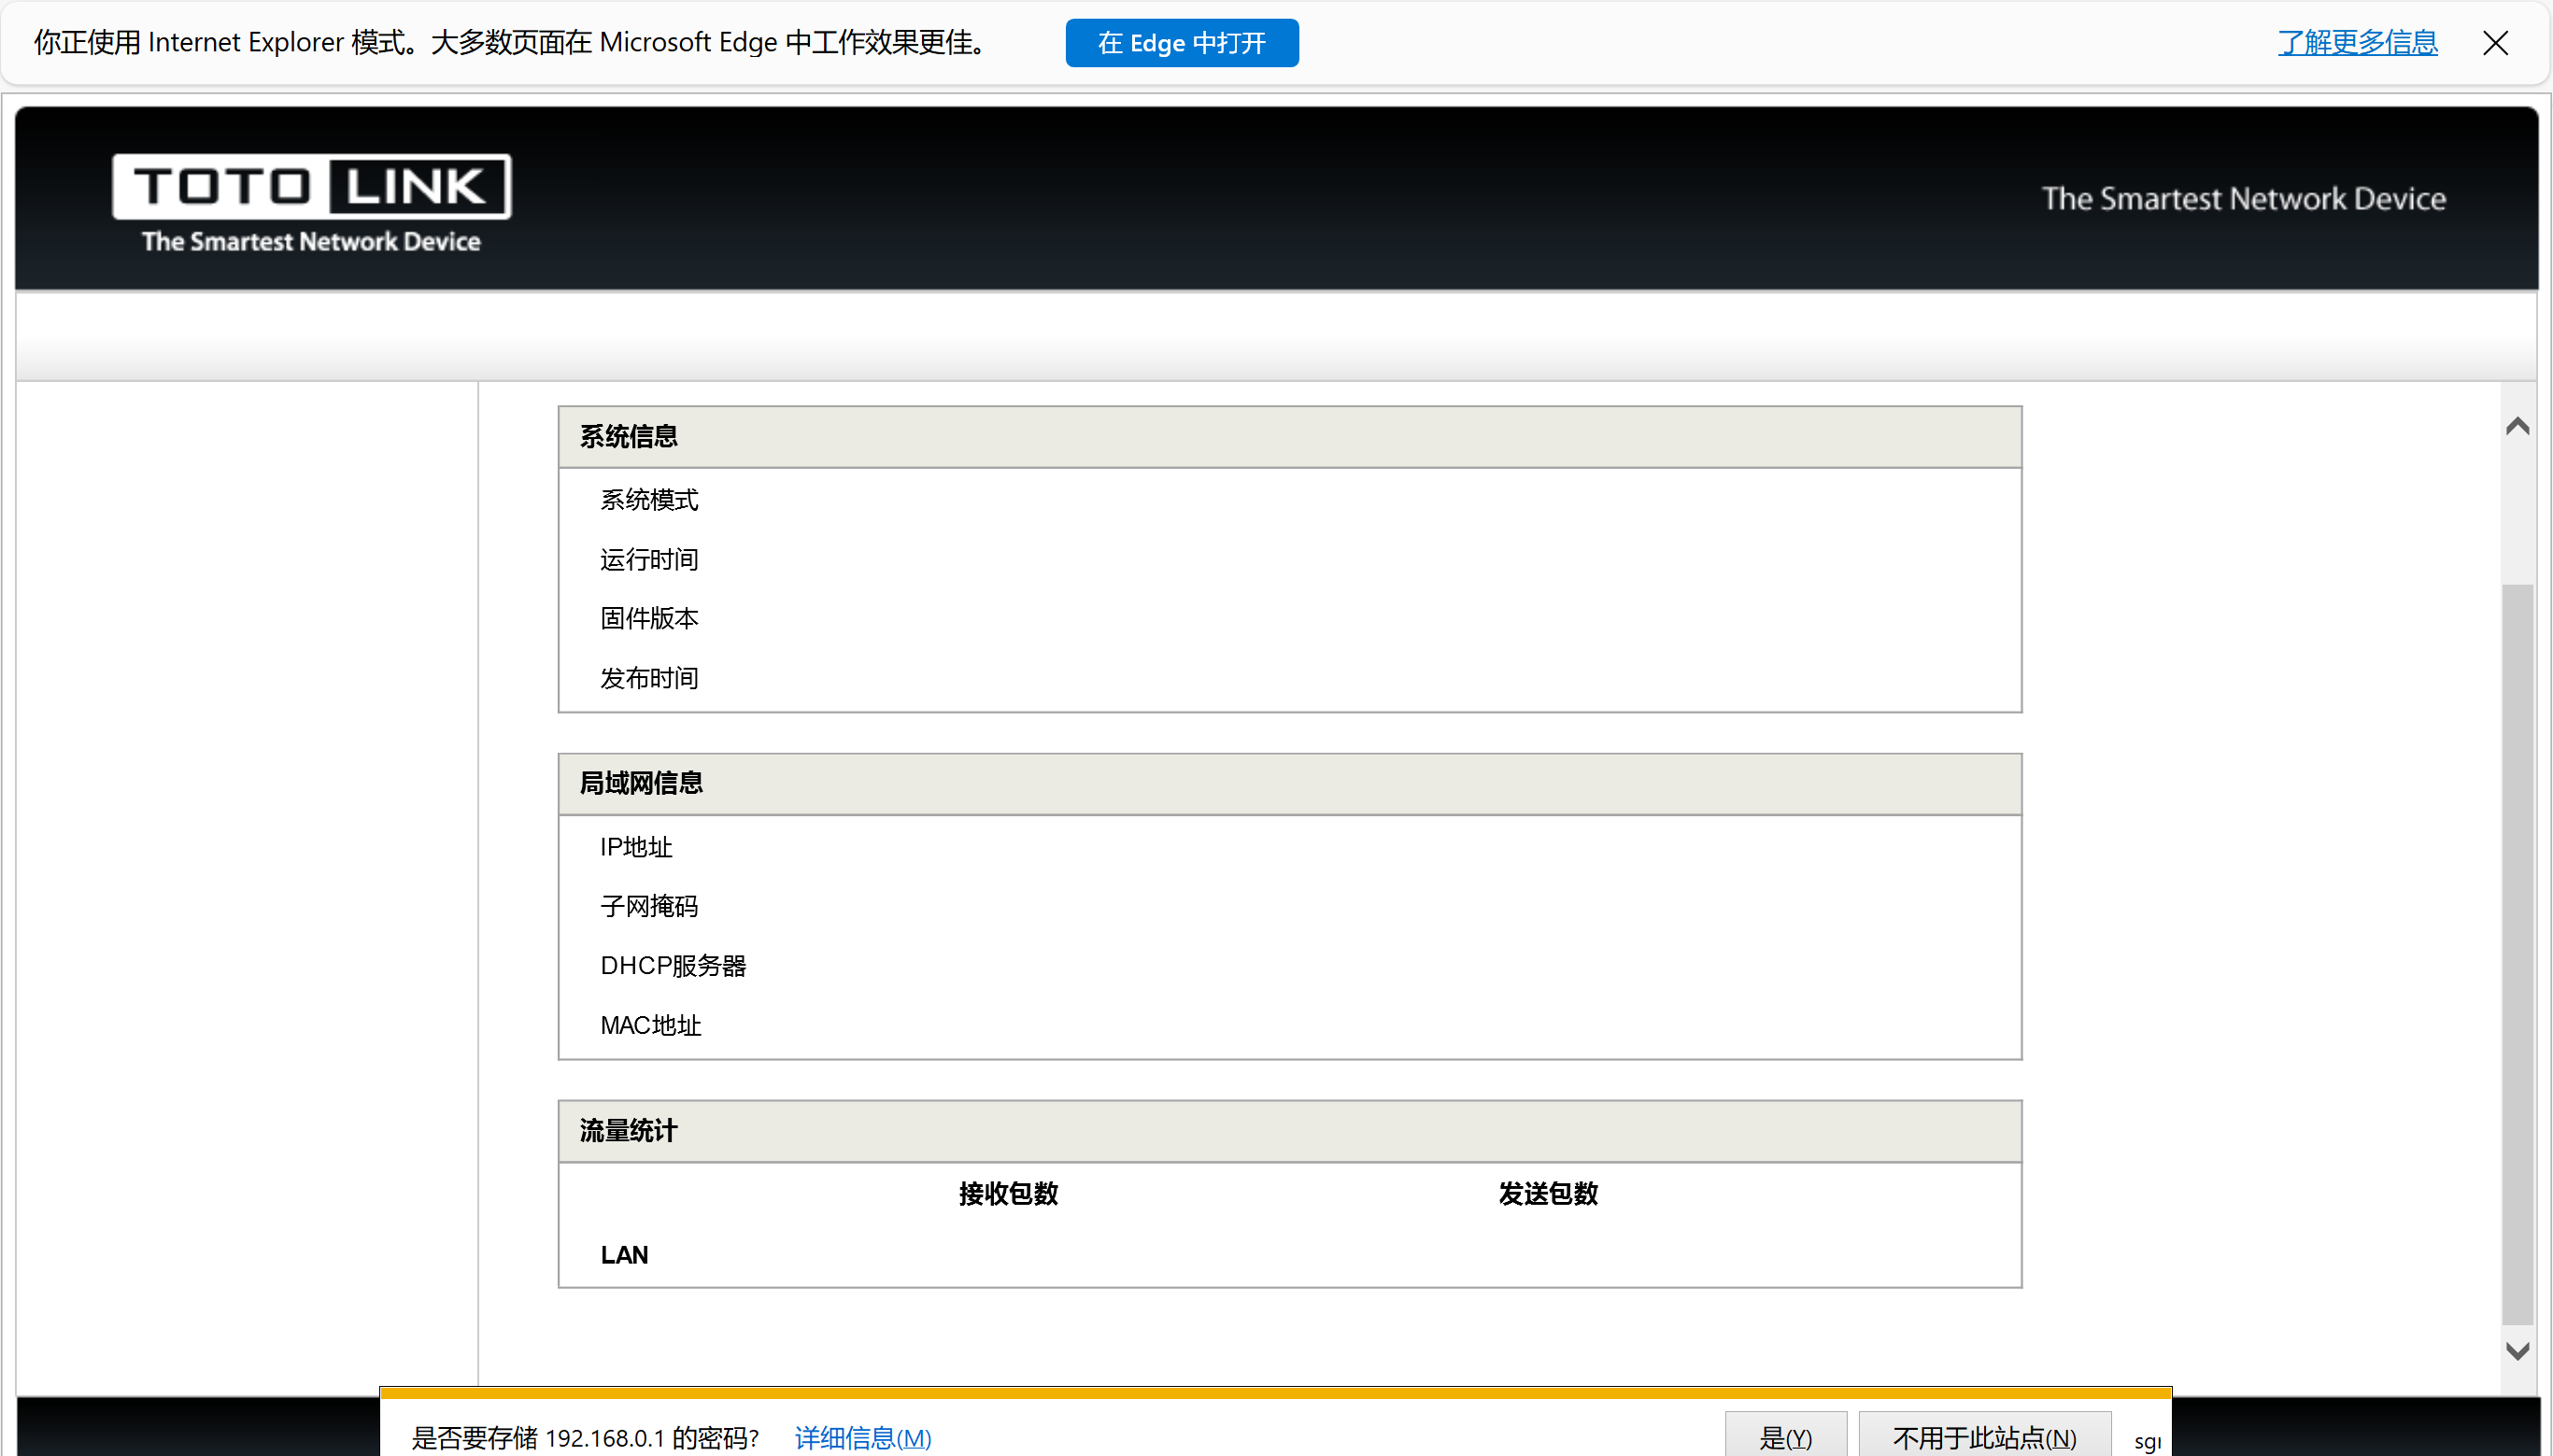Open the 了解更多信息 link
Screen dimensions: 2553x1456
[2357, 43]
